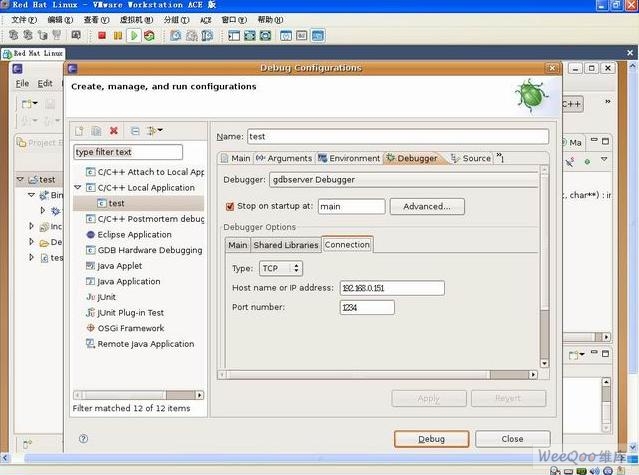Click the help question mark icon
The height and width of the screenshot is (475, 639).
(83, 439)
